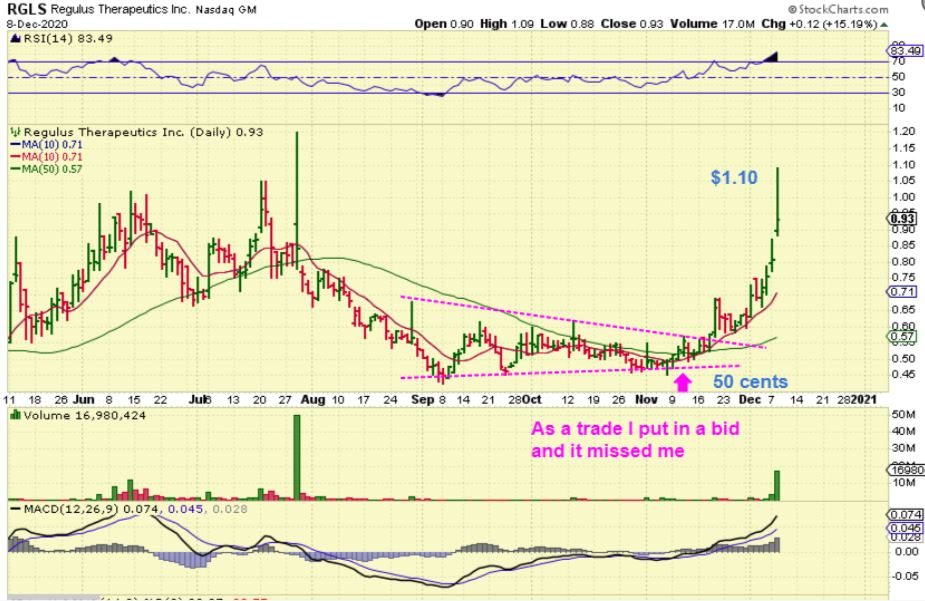Screen dimensions: 925x601
Task: Click the 1.20 price axis label
Action: [x=904, y=132]
